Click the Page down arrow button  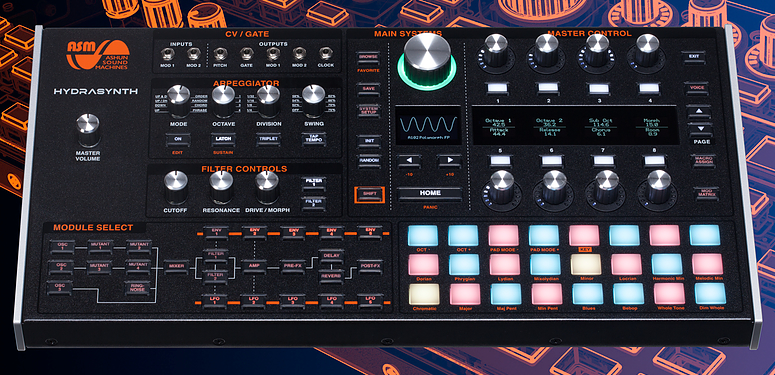[x=700, y=129]
